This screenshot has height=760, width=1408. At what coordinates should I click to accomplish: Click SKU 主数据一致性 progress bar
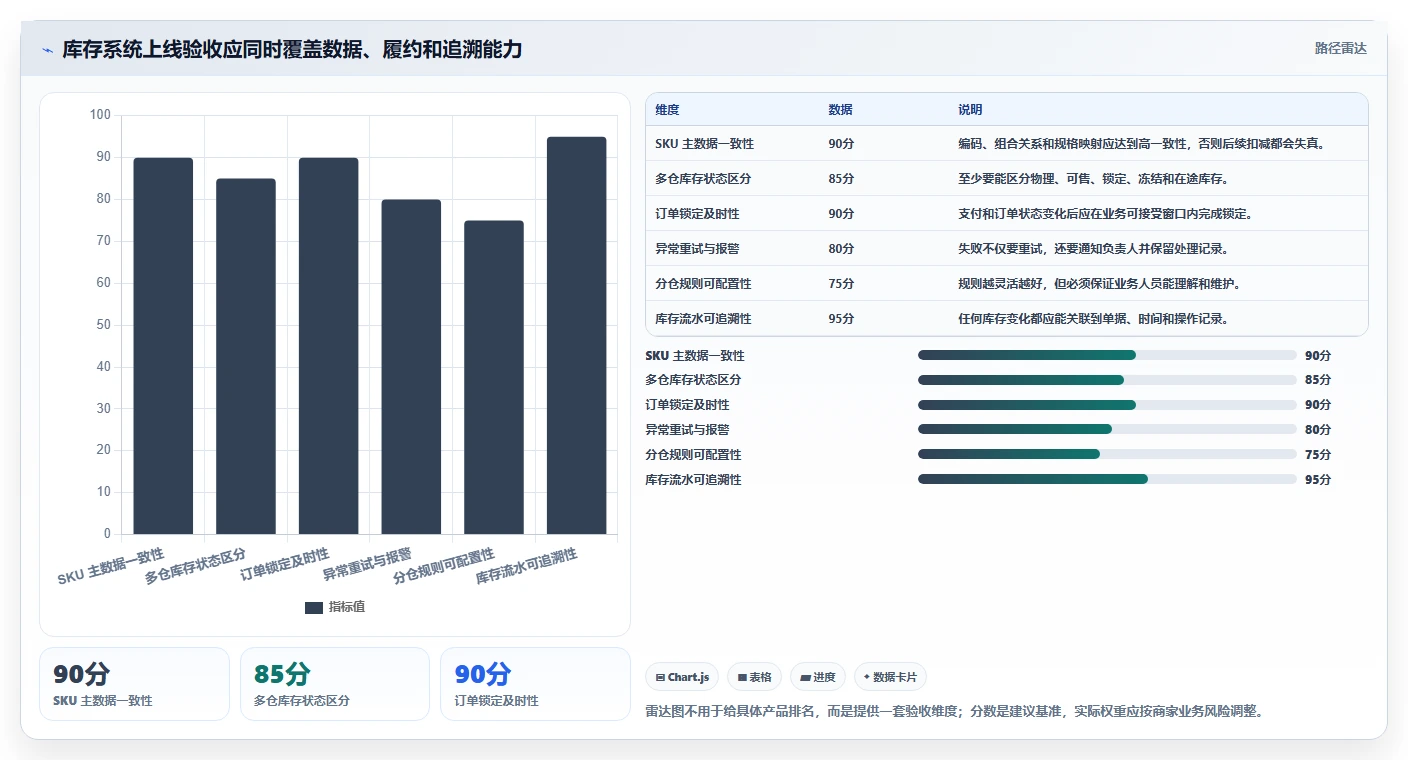(x=1107, y=355)
